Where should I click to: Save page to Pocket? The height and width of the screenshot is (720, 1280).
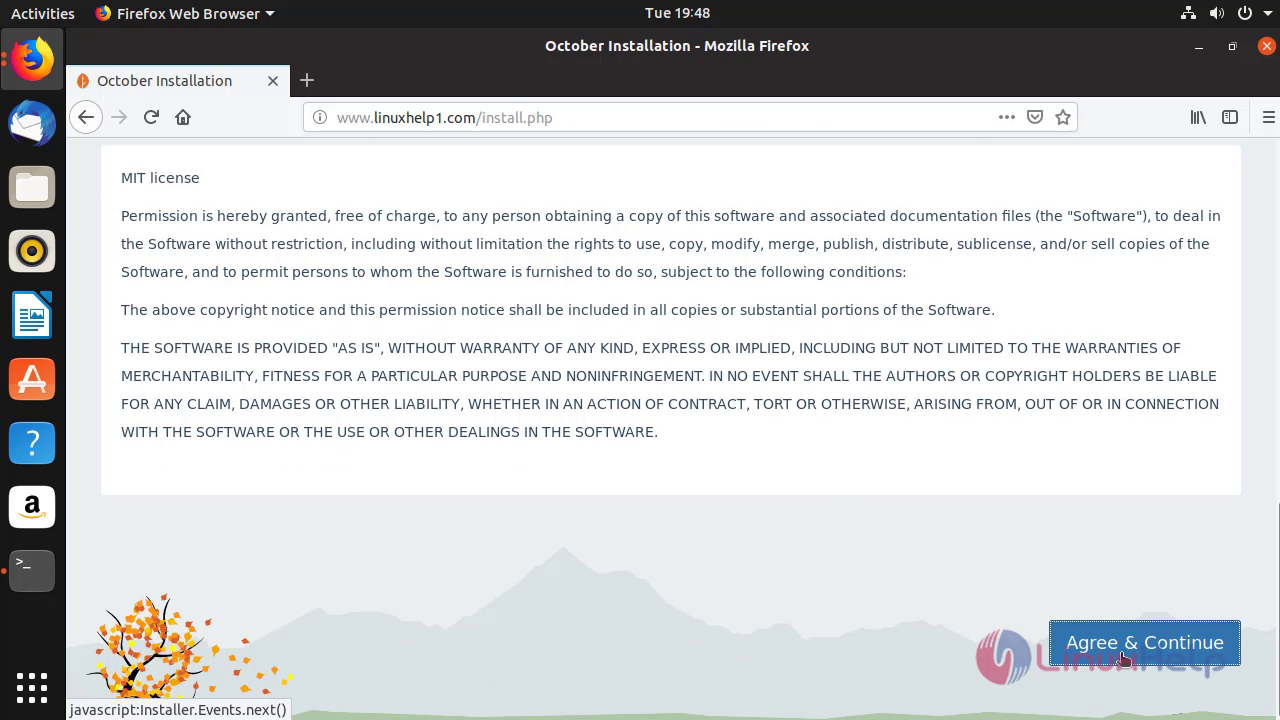1035,117
